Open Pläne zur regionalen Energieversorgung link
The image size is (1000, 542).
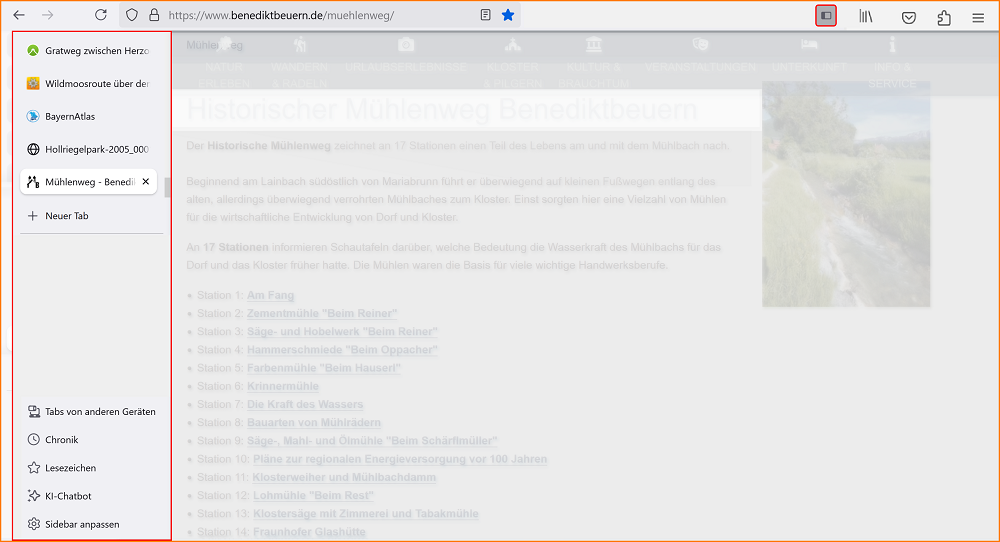[x=400, y=459]
